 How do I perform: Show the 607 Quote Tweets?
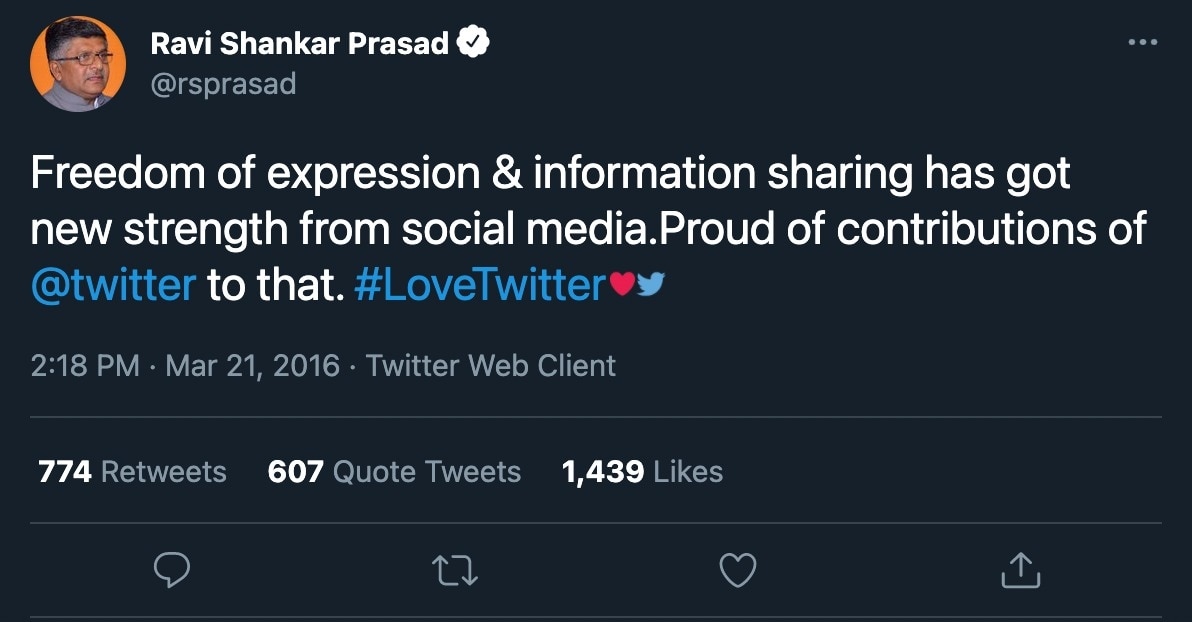pos(394,472)
